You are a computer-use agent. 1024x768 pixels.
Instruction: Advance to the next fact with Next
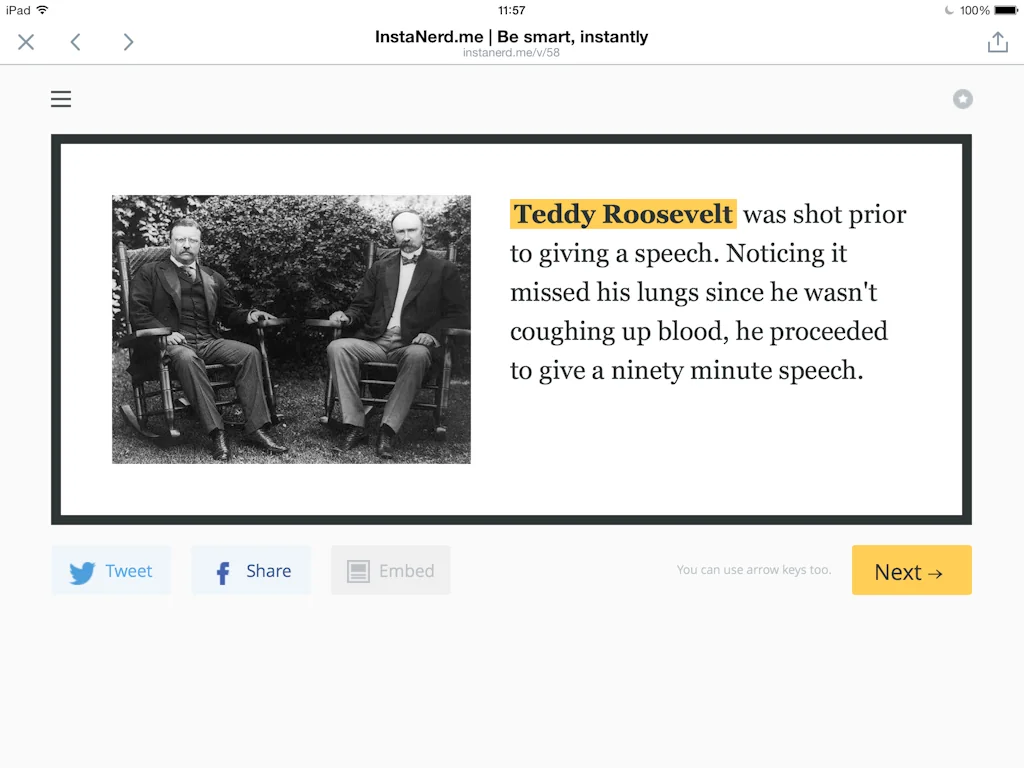pyautogui.click(x=911, y=571)
